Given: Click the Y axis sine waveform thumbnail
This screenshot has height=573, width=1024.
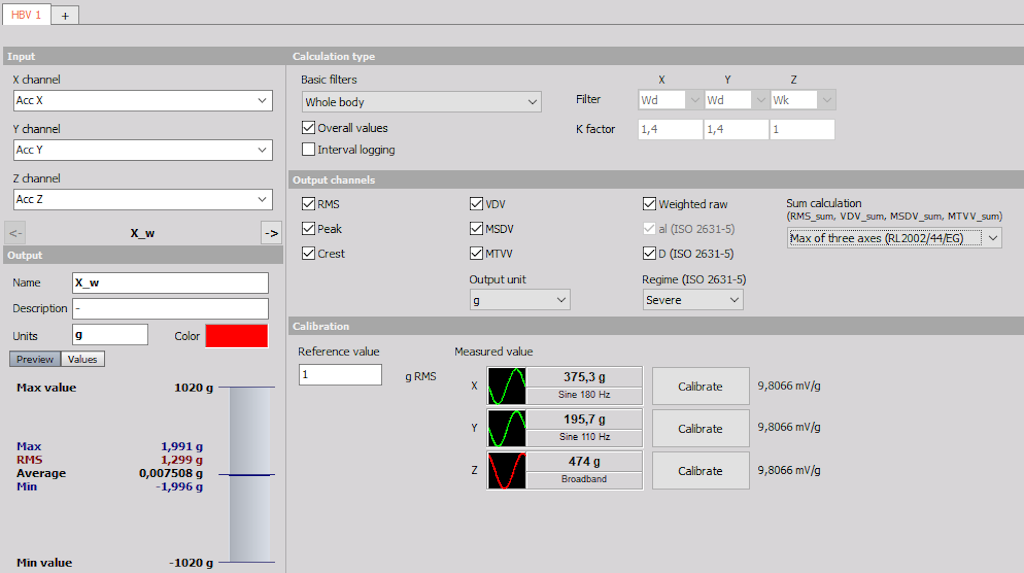Looking at the screenshot, I should tap(506, 428).
